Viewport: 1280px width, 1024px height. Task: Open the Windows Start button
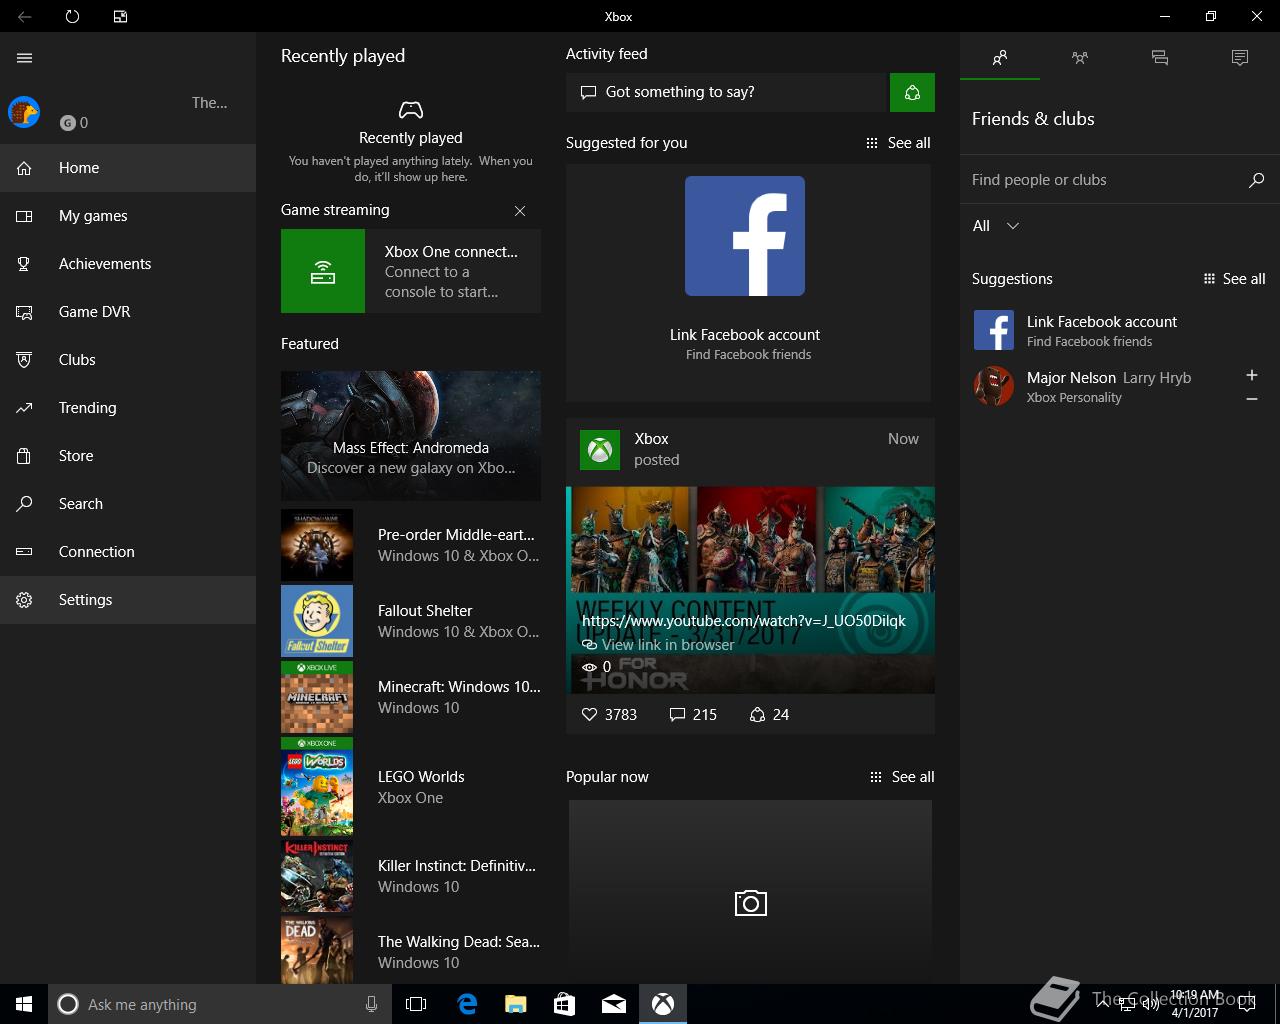(24, 1004)
